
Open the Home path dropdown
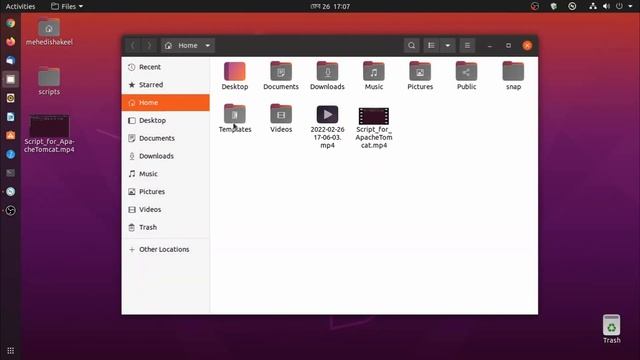click(x=187, y=45)
